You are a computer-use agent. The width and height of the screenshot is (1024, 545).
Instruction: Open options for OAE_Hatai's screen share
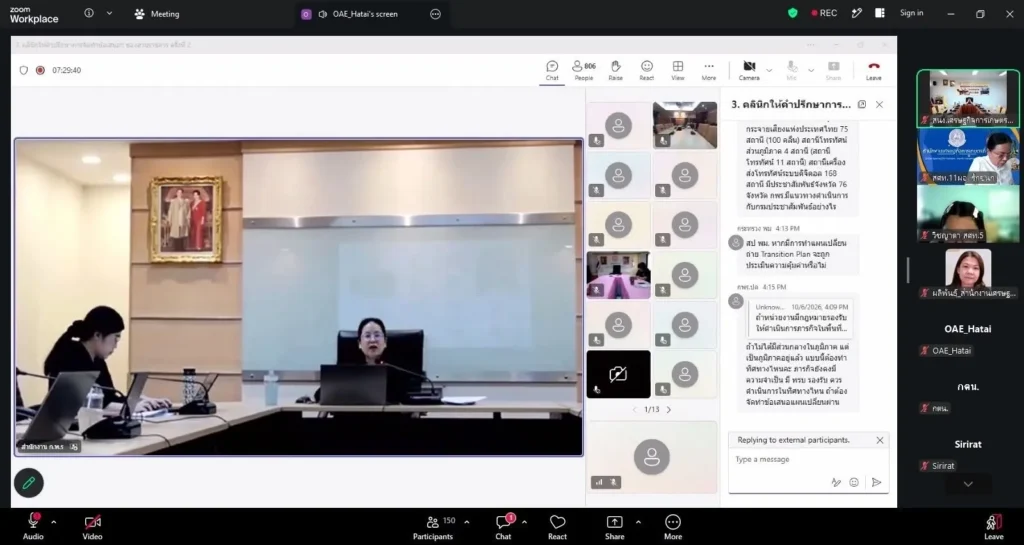[436, 14]
